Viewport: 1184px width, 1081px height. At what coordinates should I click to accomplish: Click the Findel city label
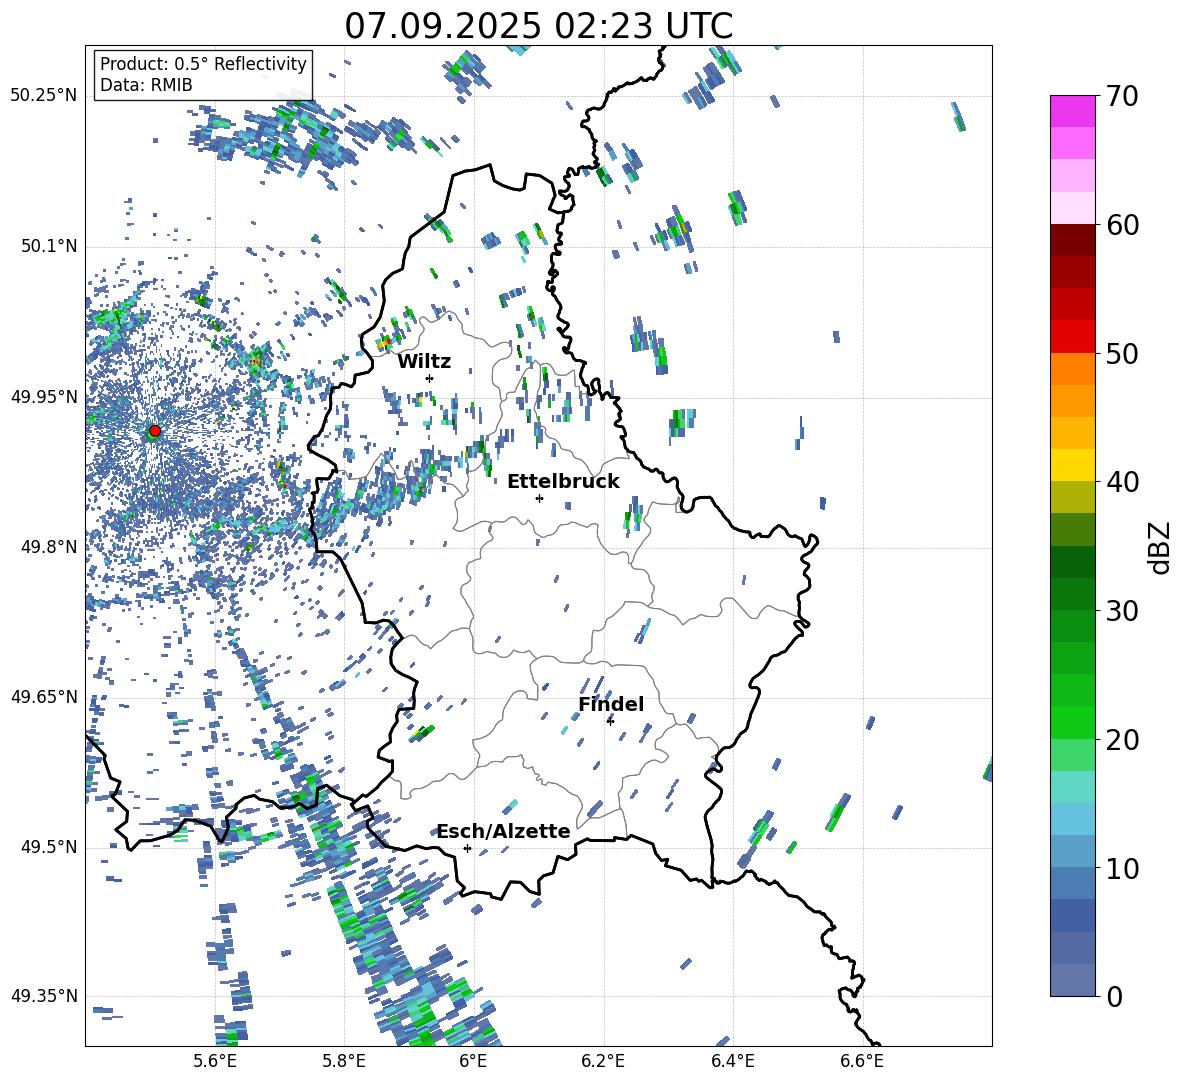611,704
